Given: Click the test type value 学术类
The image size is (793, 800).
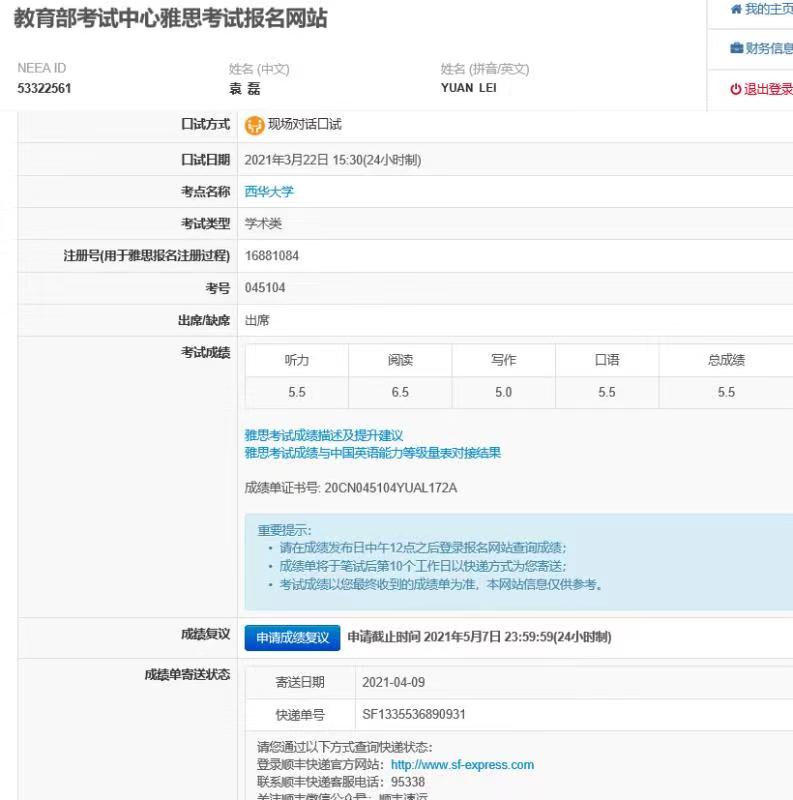Looking at the screenshot, I should click(263, 223).
